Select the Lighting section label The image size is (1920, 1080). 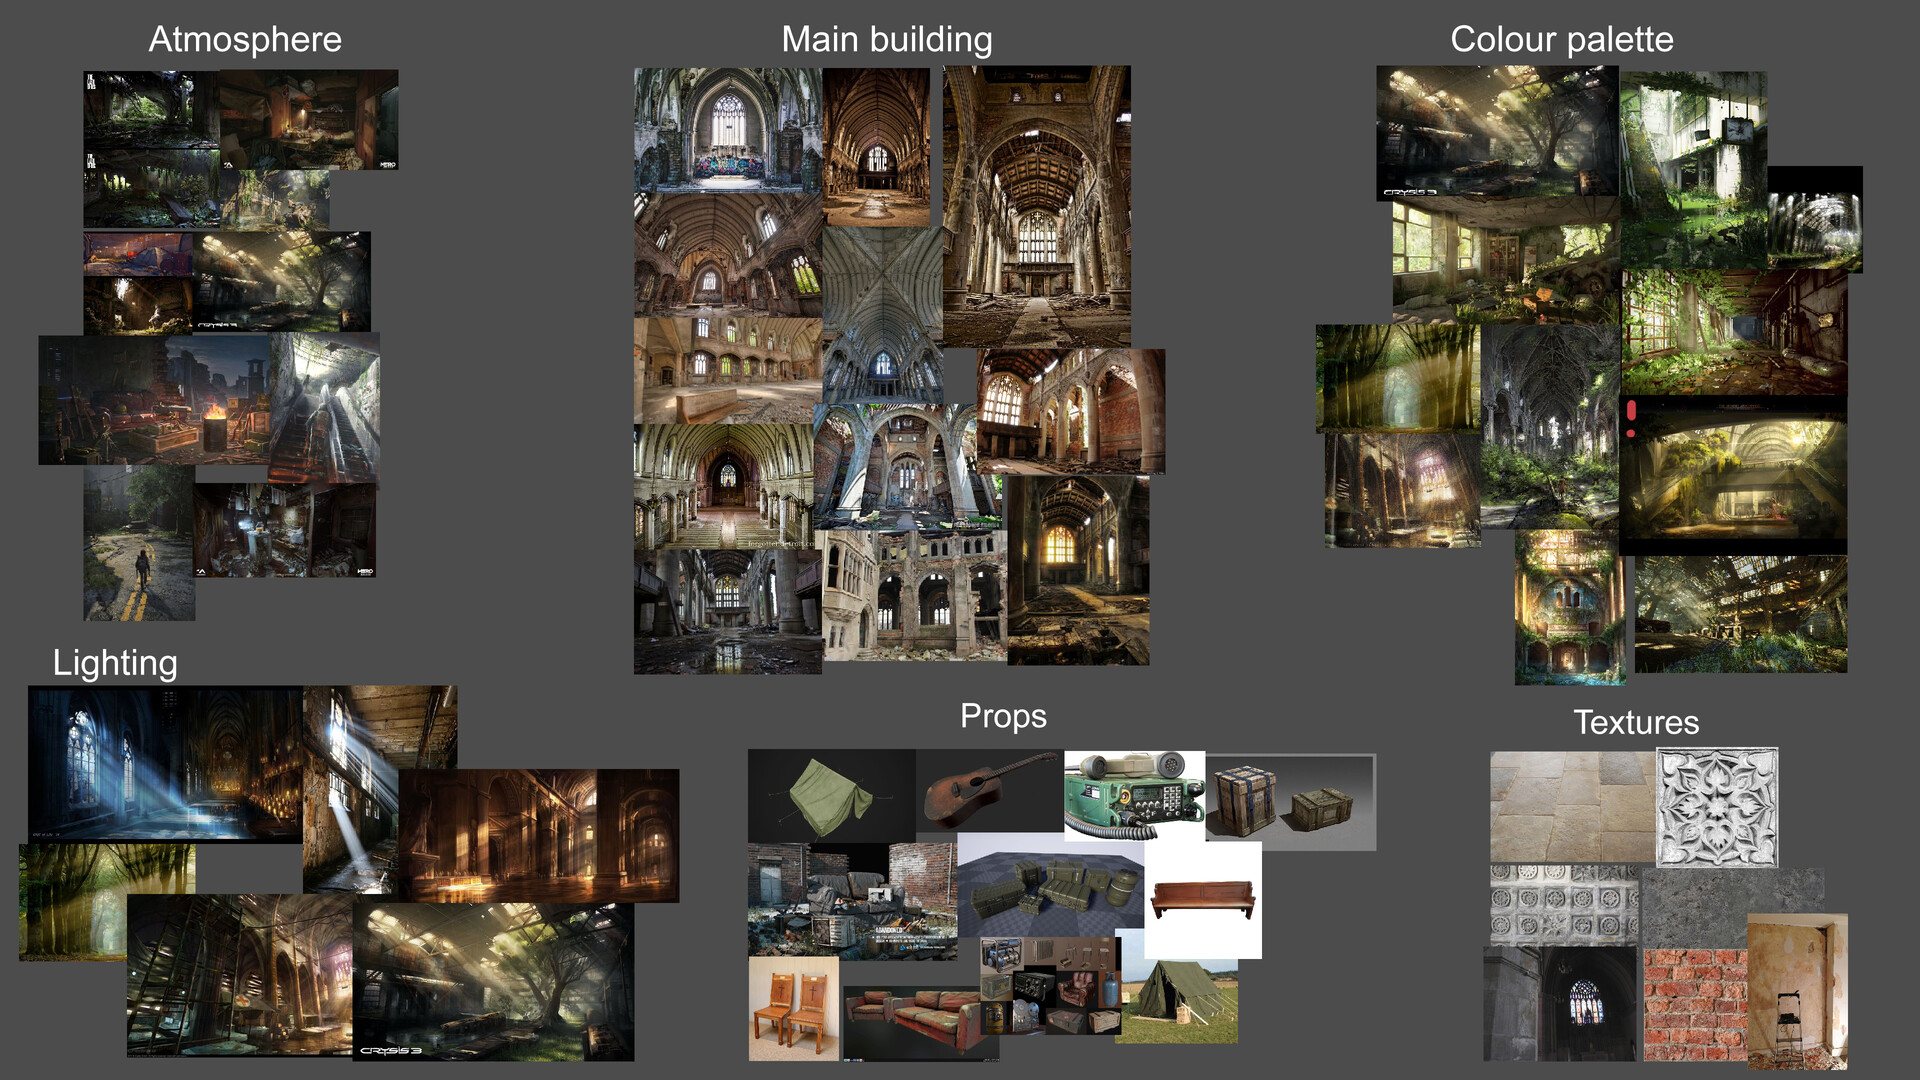tap(115, 663)
